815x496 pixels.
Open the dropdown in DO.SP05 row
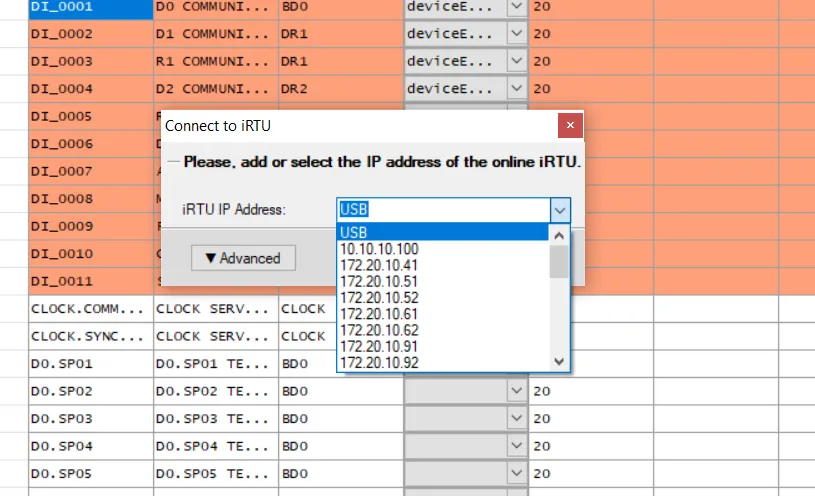pyautogui.click(x=517, y=474)
